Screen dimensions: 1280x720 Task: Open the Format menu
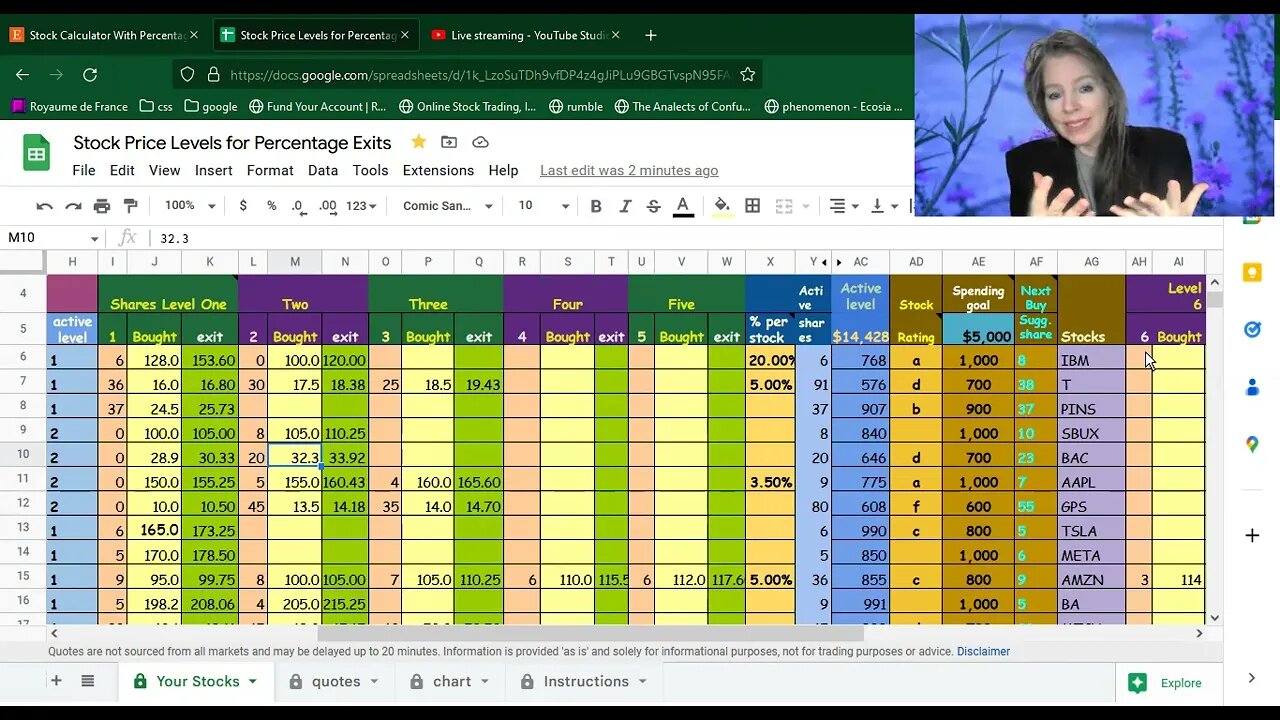click(x=270, y=170)
